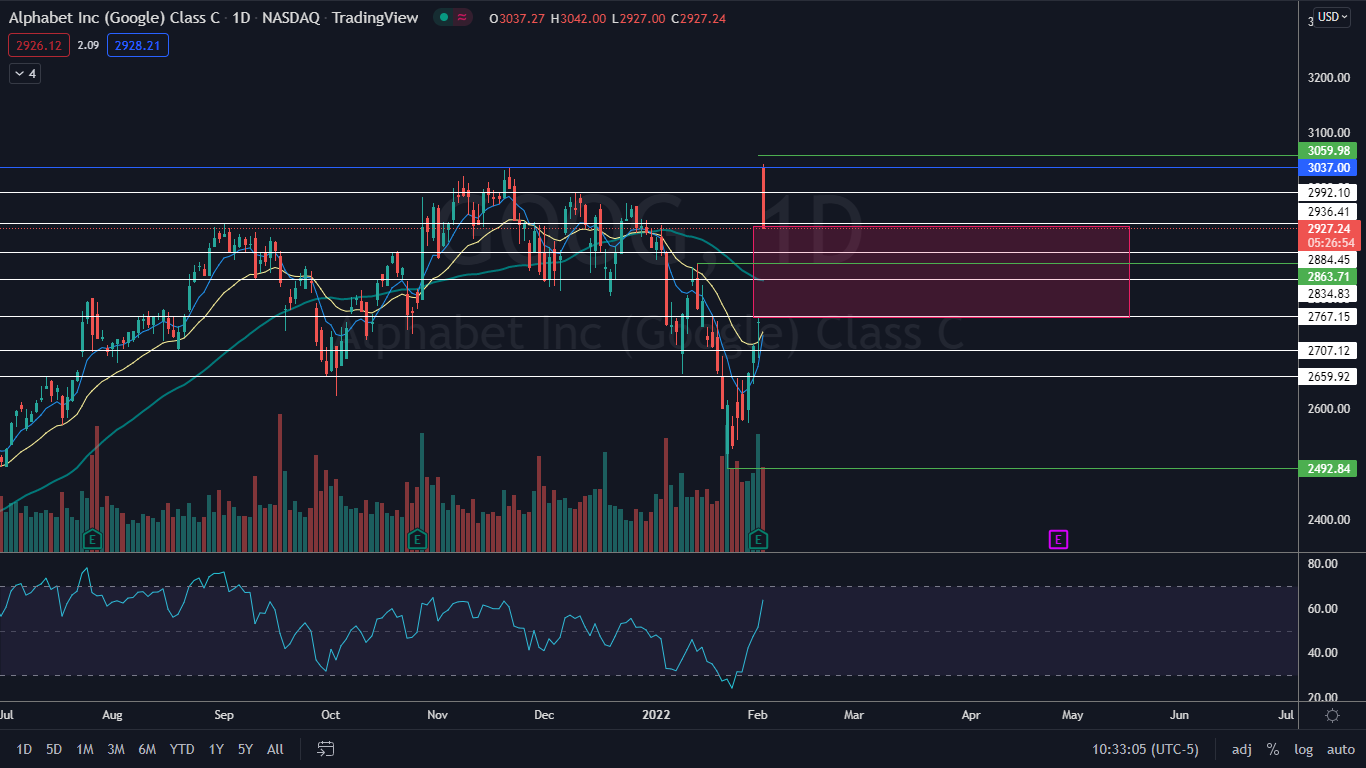Toggle percent scale mode
This screenshot has width=1366, height=768.
(x=1273, y=749)
